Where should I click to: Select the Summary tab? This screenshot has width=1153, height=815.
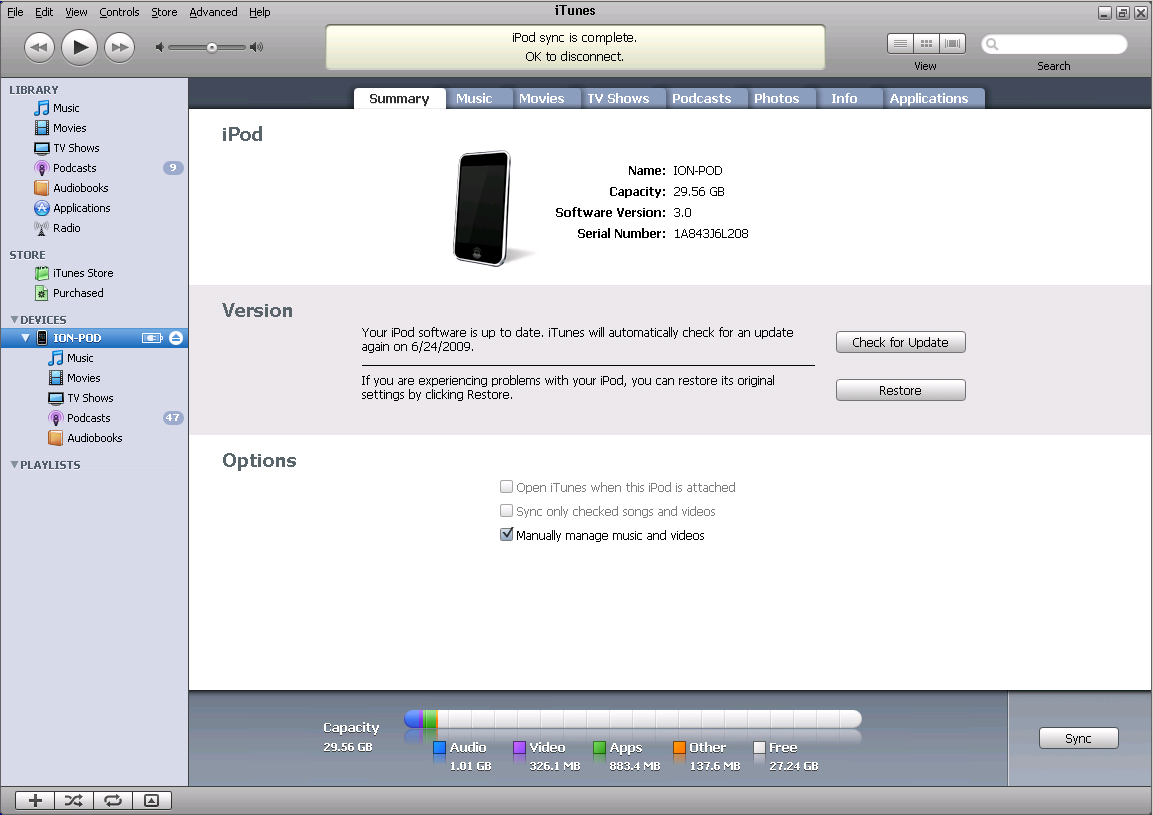coord(399,99)
